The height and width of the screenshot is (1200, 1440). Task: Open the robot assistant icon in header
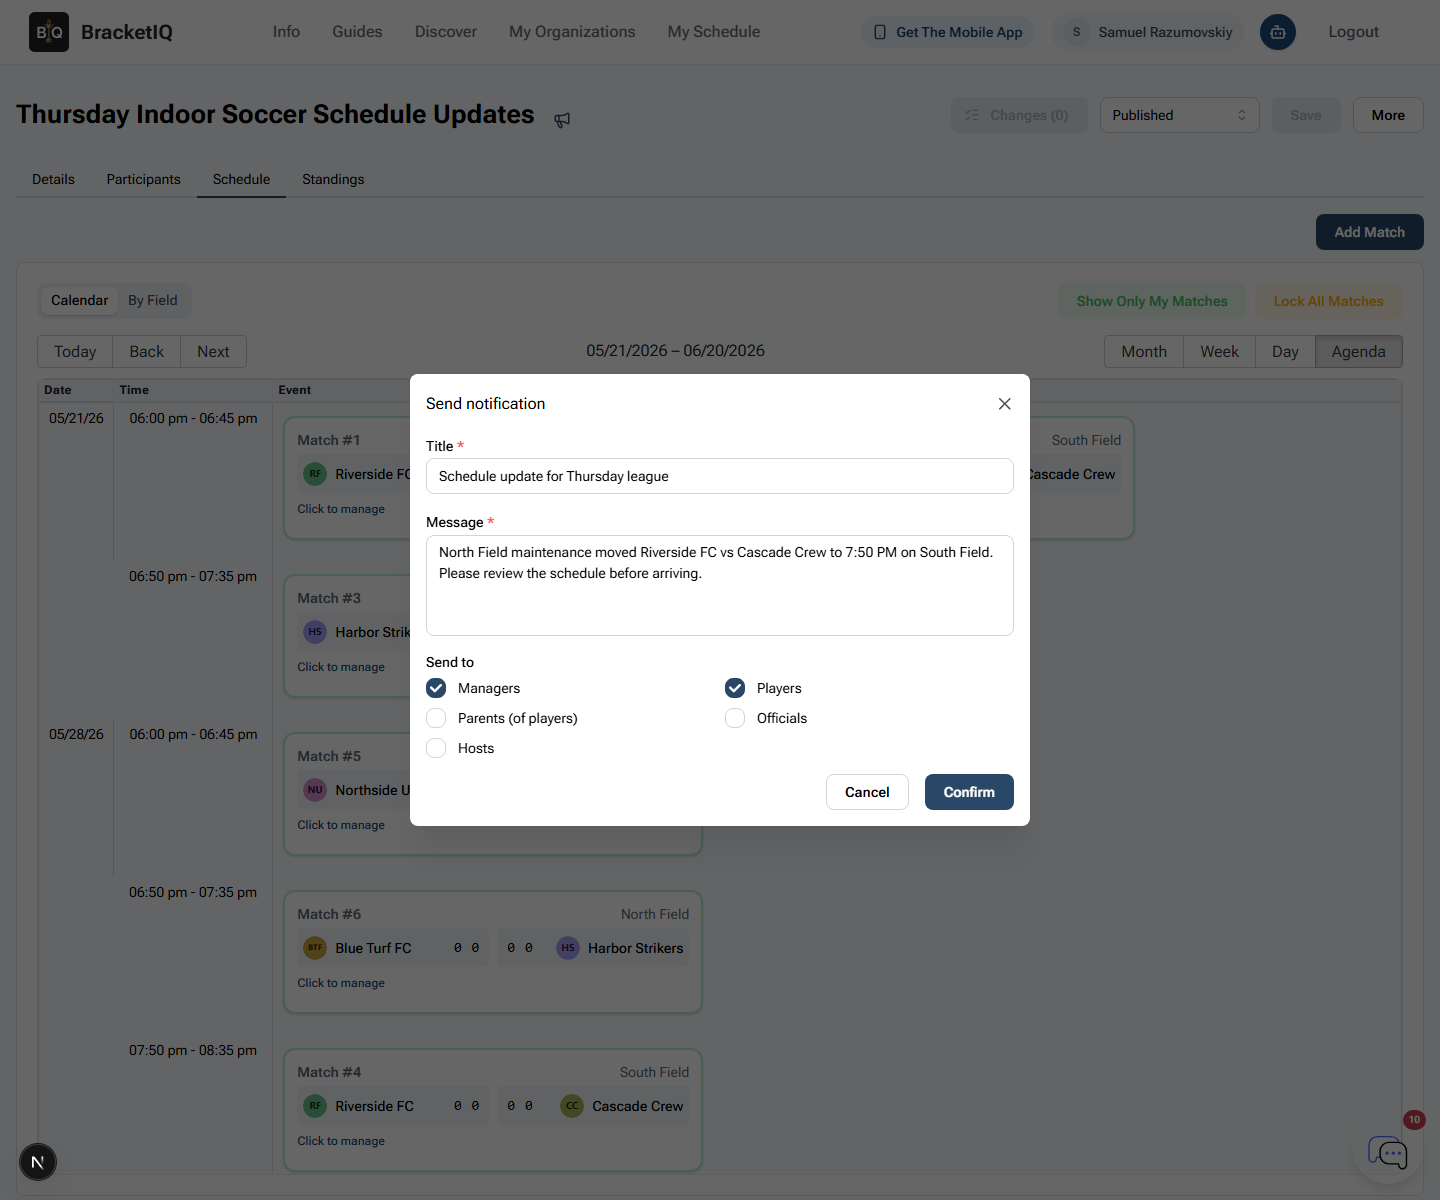(x=1278, y=32)
